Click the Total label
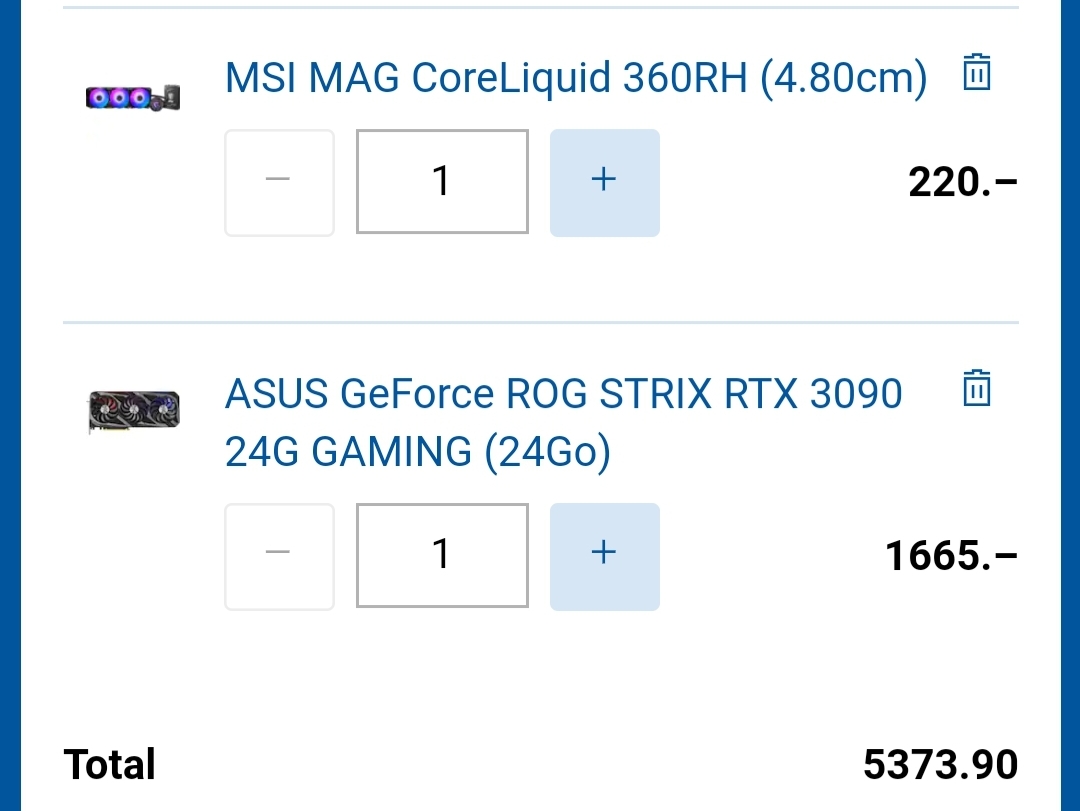Screen dimensions: 1080x811 click(x=110, y=765)
